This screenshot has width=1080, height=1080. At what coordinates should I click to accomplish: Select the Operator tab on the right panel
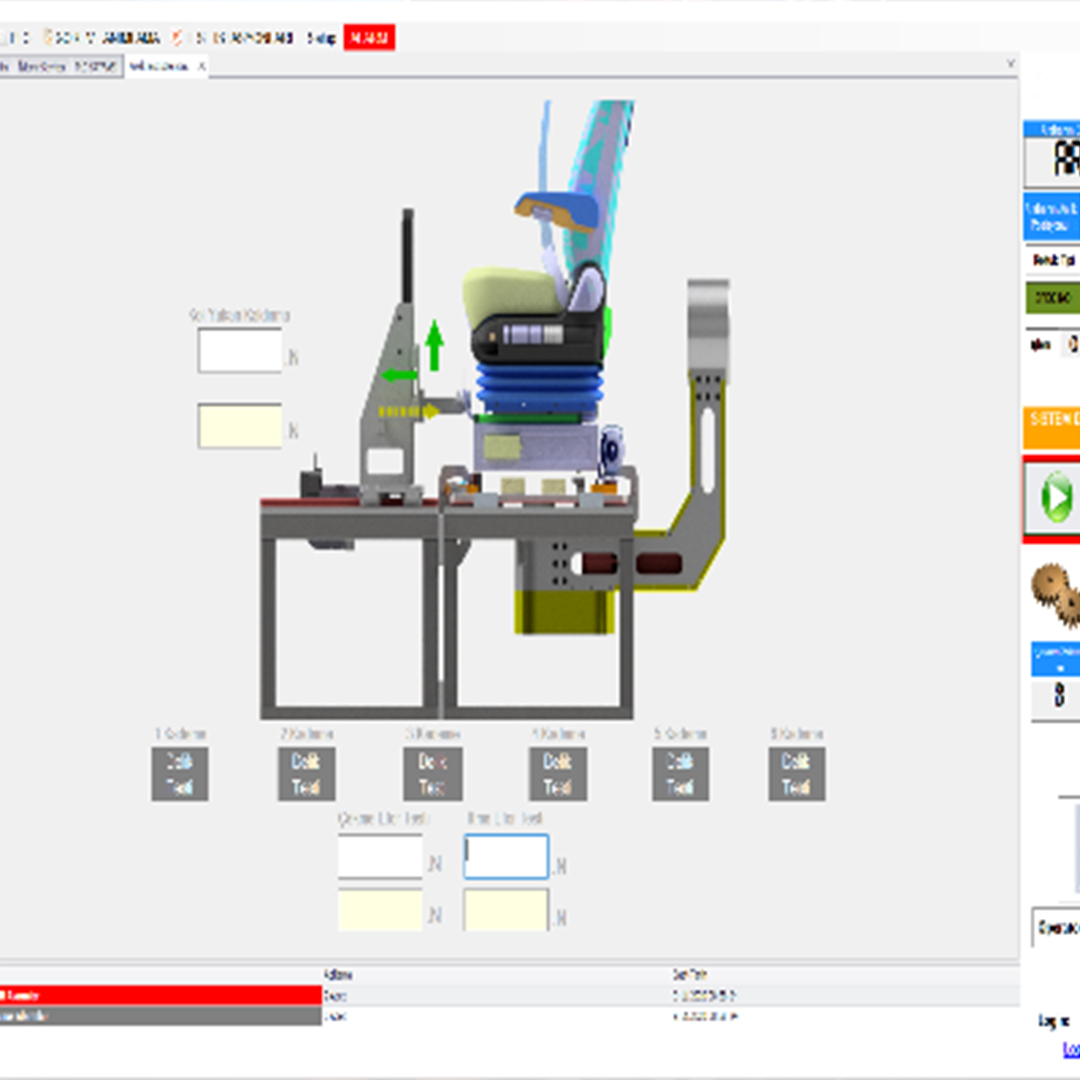point(1055,928)
